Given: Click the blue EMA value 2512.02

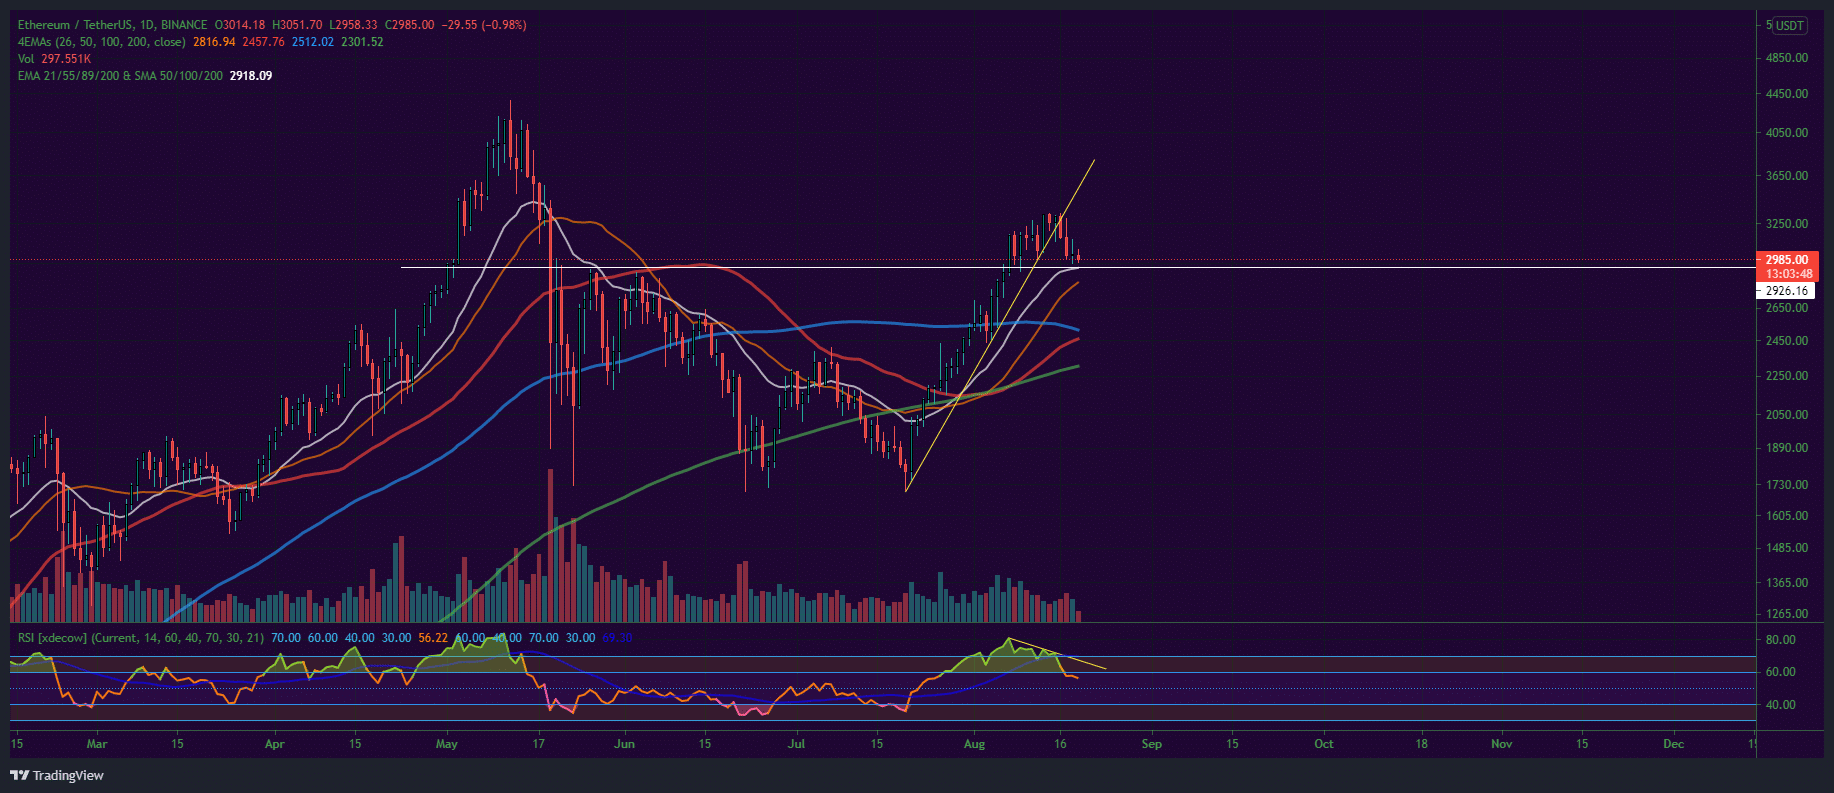Looking at the screenshot, I should coord(313,42).
